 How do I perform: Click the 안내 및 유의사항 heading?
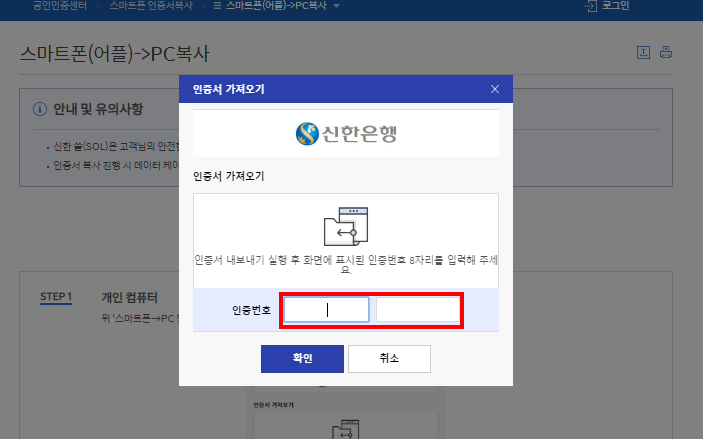pos(98,109)
